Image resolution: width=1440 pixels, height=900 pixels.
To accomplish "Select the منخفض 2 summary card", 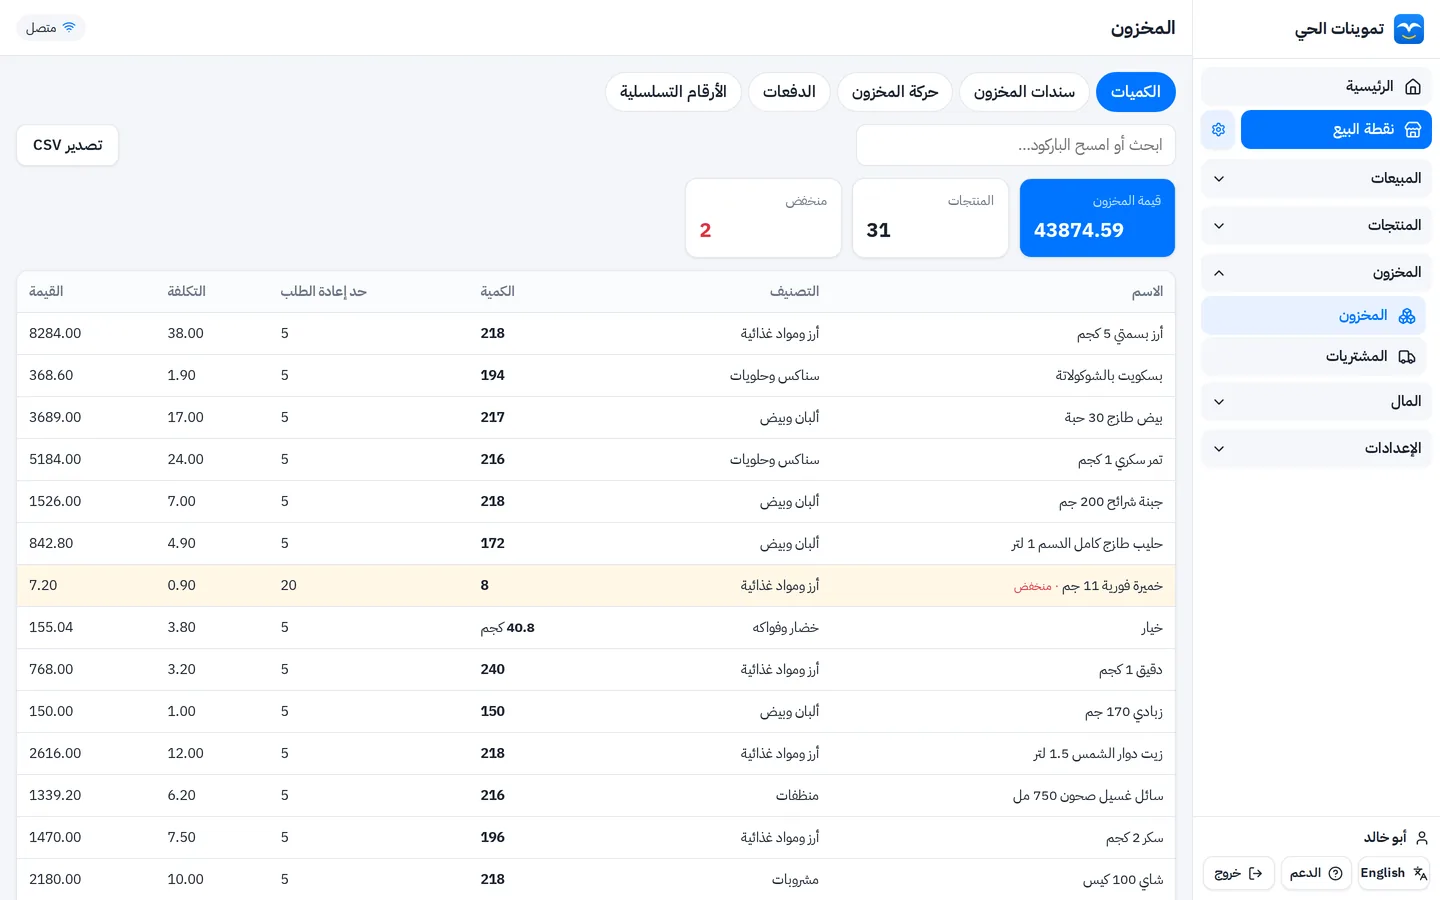I will coord(763,218).
